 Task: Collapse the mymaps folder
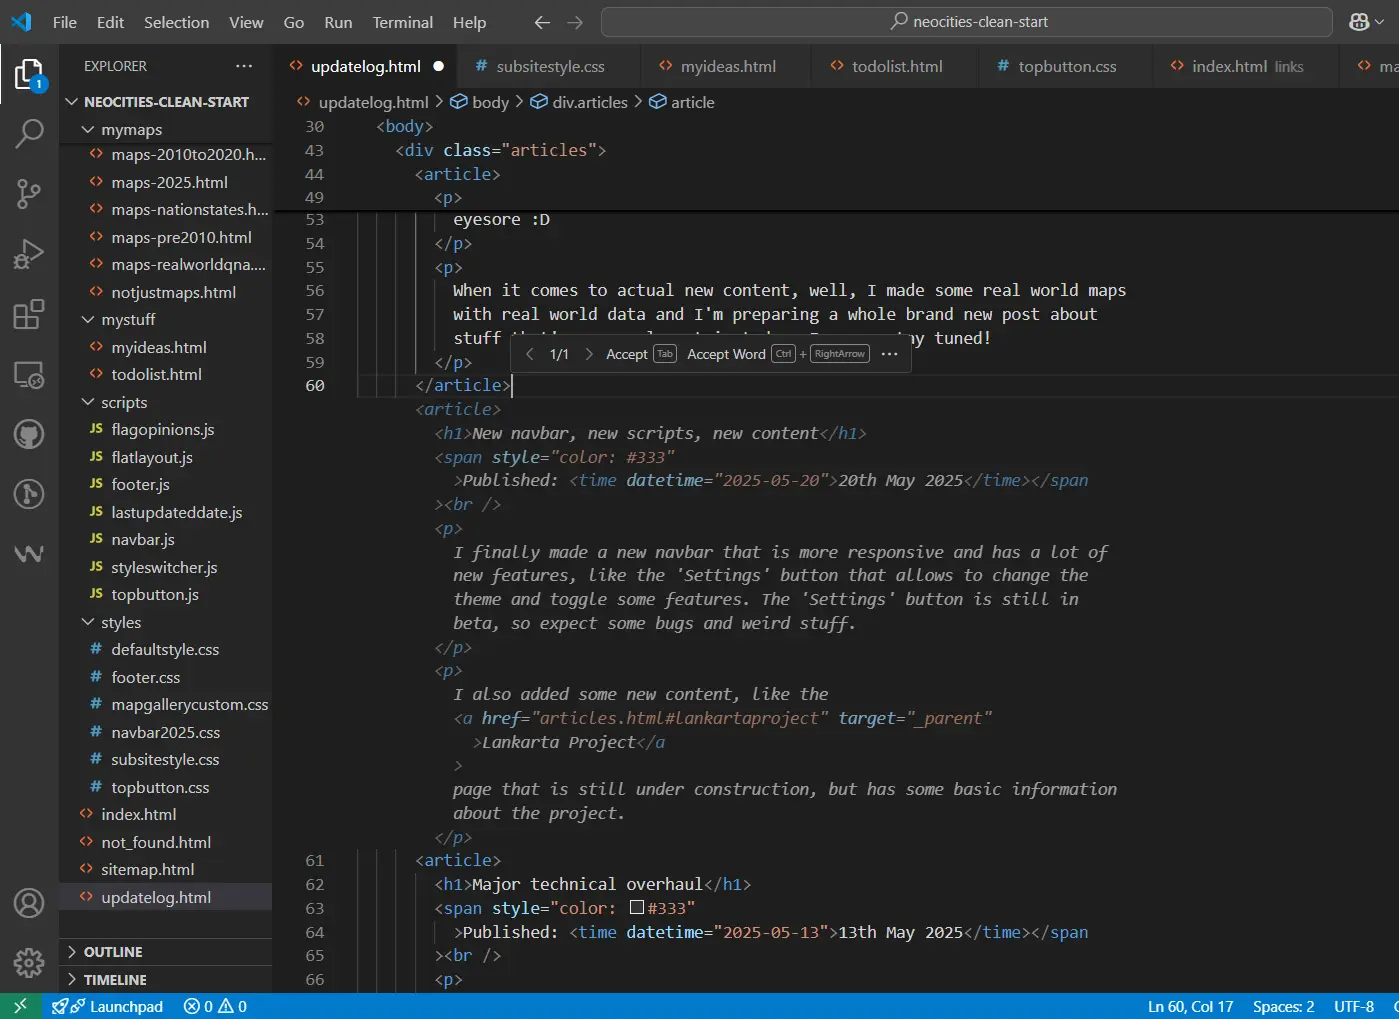[x=88, y=130]
